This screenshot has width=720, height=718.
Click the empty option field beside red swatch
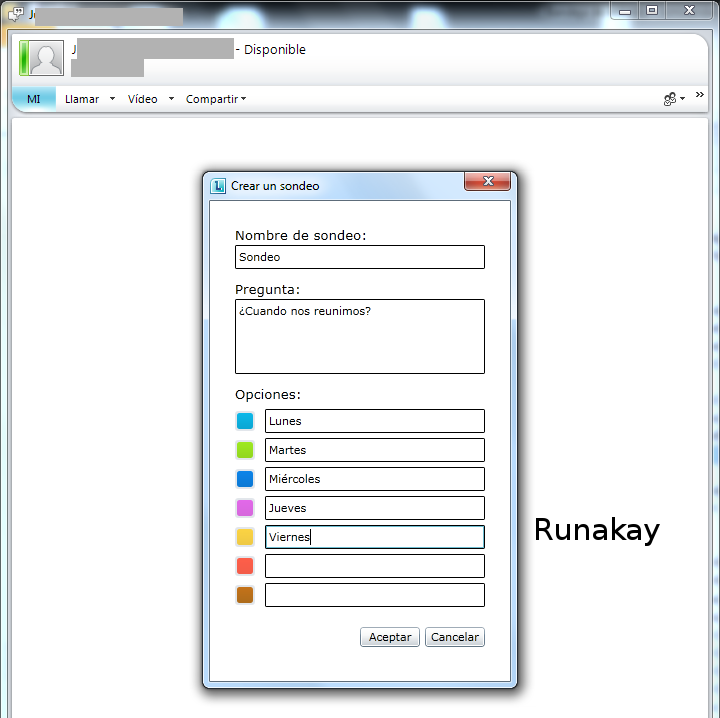tap(375, 566)
